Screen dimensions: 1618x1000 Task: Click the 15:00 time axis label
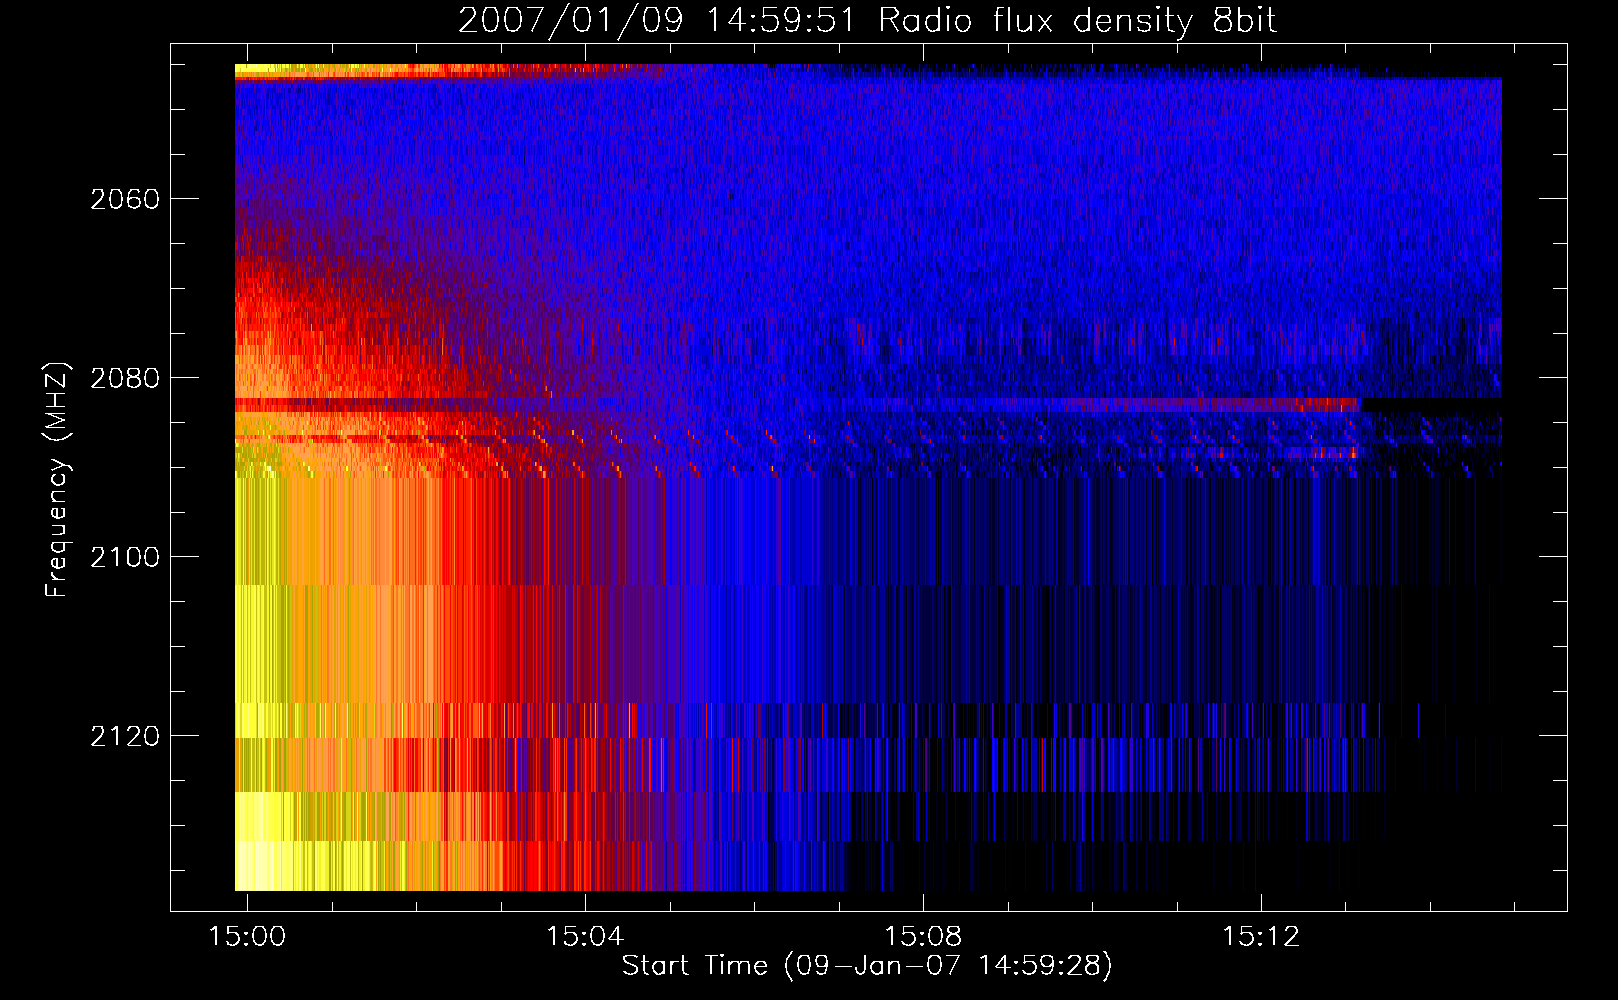246,936
